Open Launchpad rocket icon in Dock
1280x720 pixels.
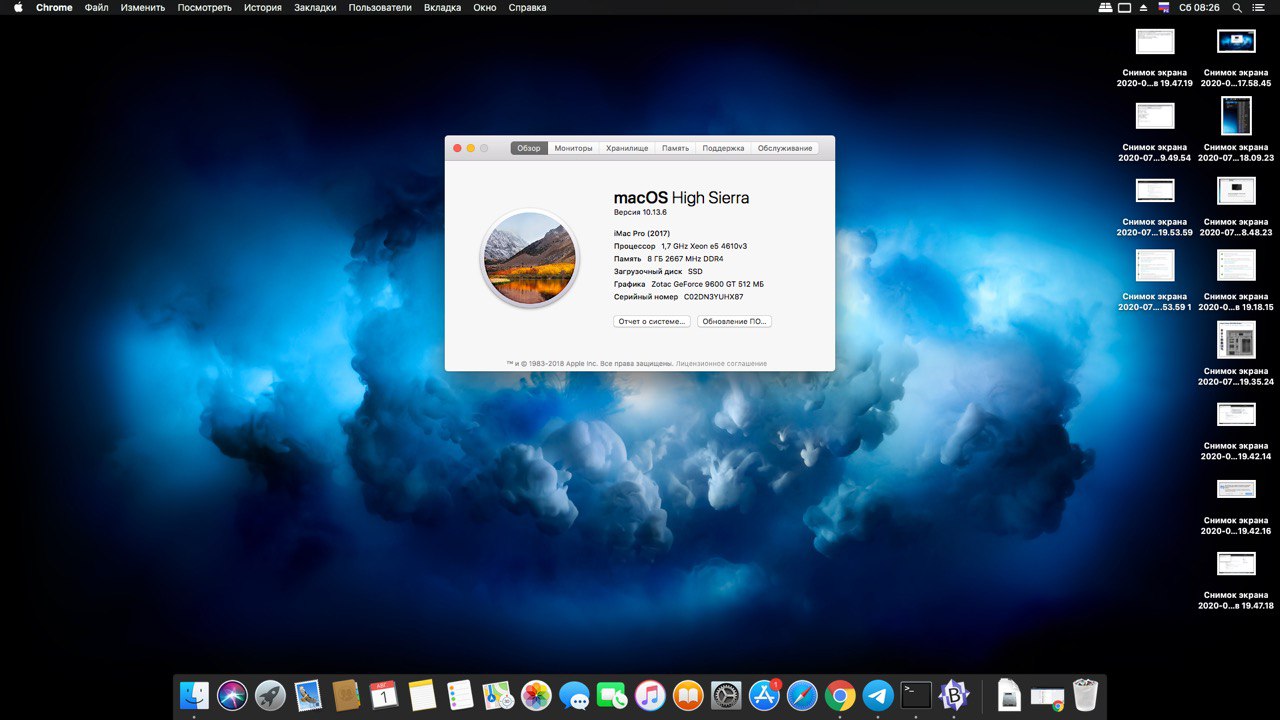(270, 695)
